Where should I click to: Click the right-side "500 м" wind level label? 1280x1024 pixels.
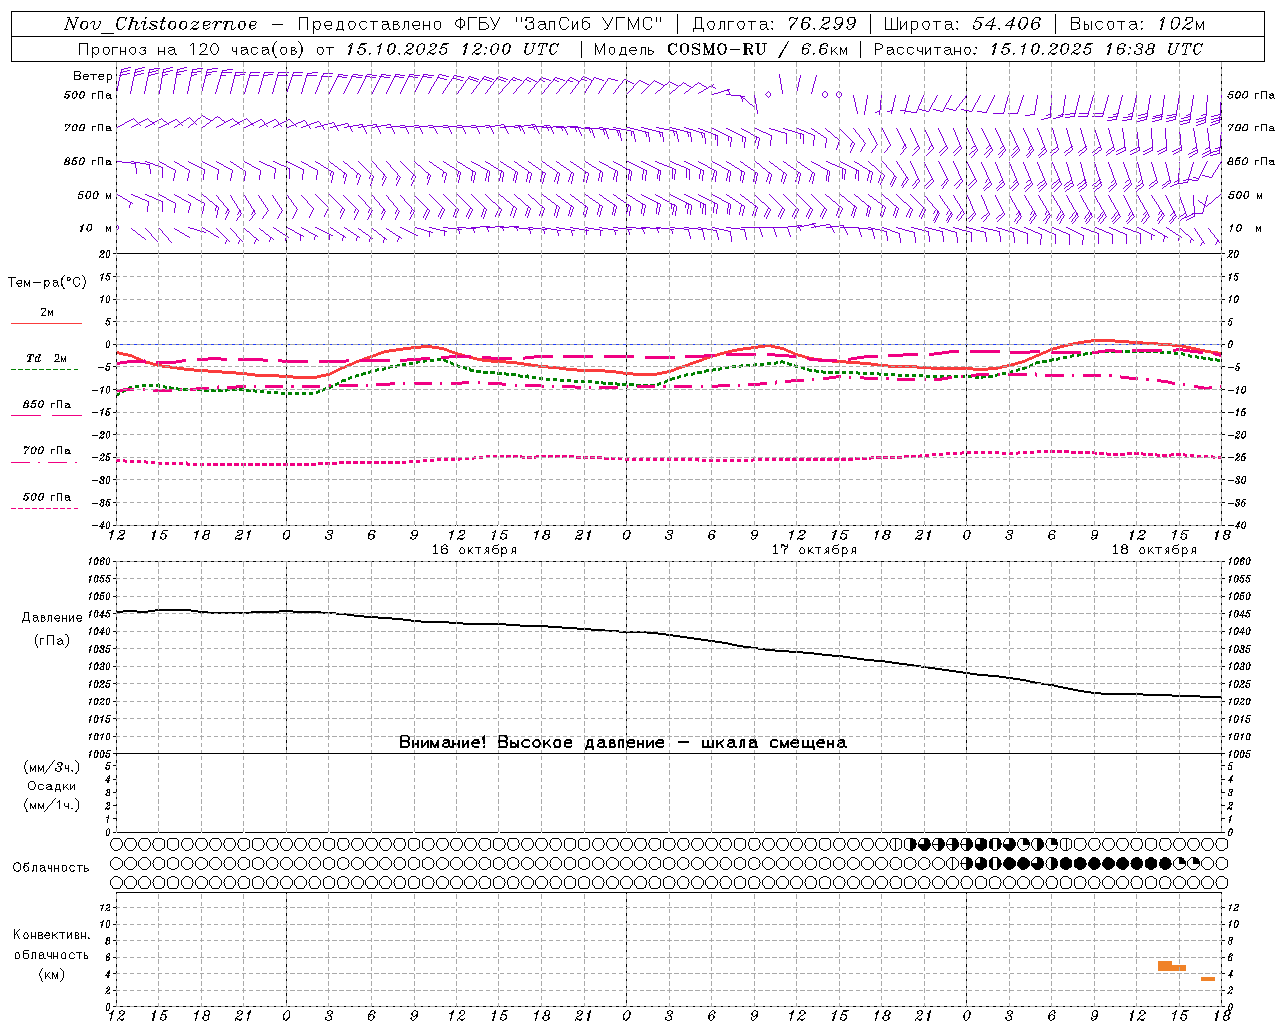pos(1244,195)
